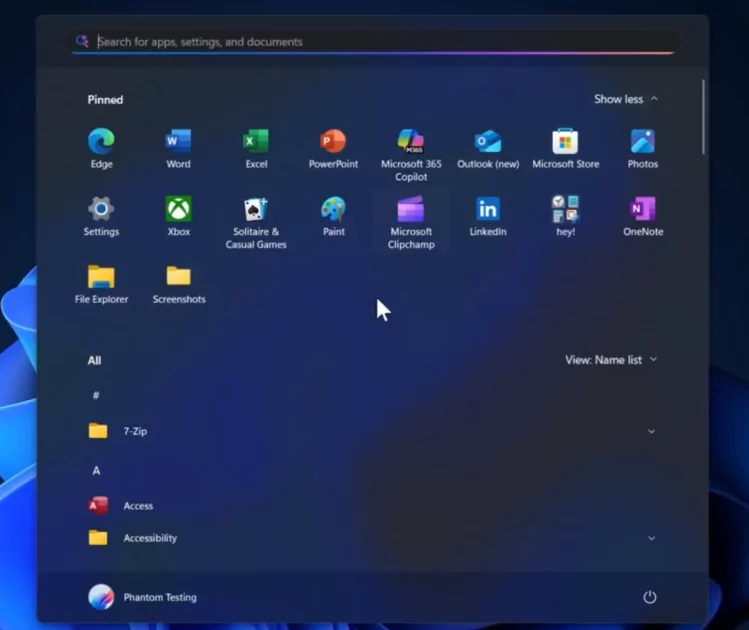The image size is (749, 630).
Task: Launch the Xbox app
Action: tap(178, 216)
